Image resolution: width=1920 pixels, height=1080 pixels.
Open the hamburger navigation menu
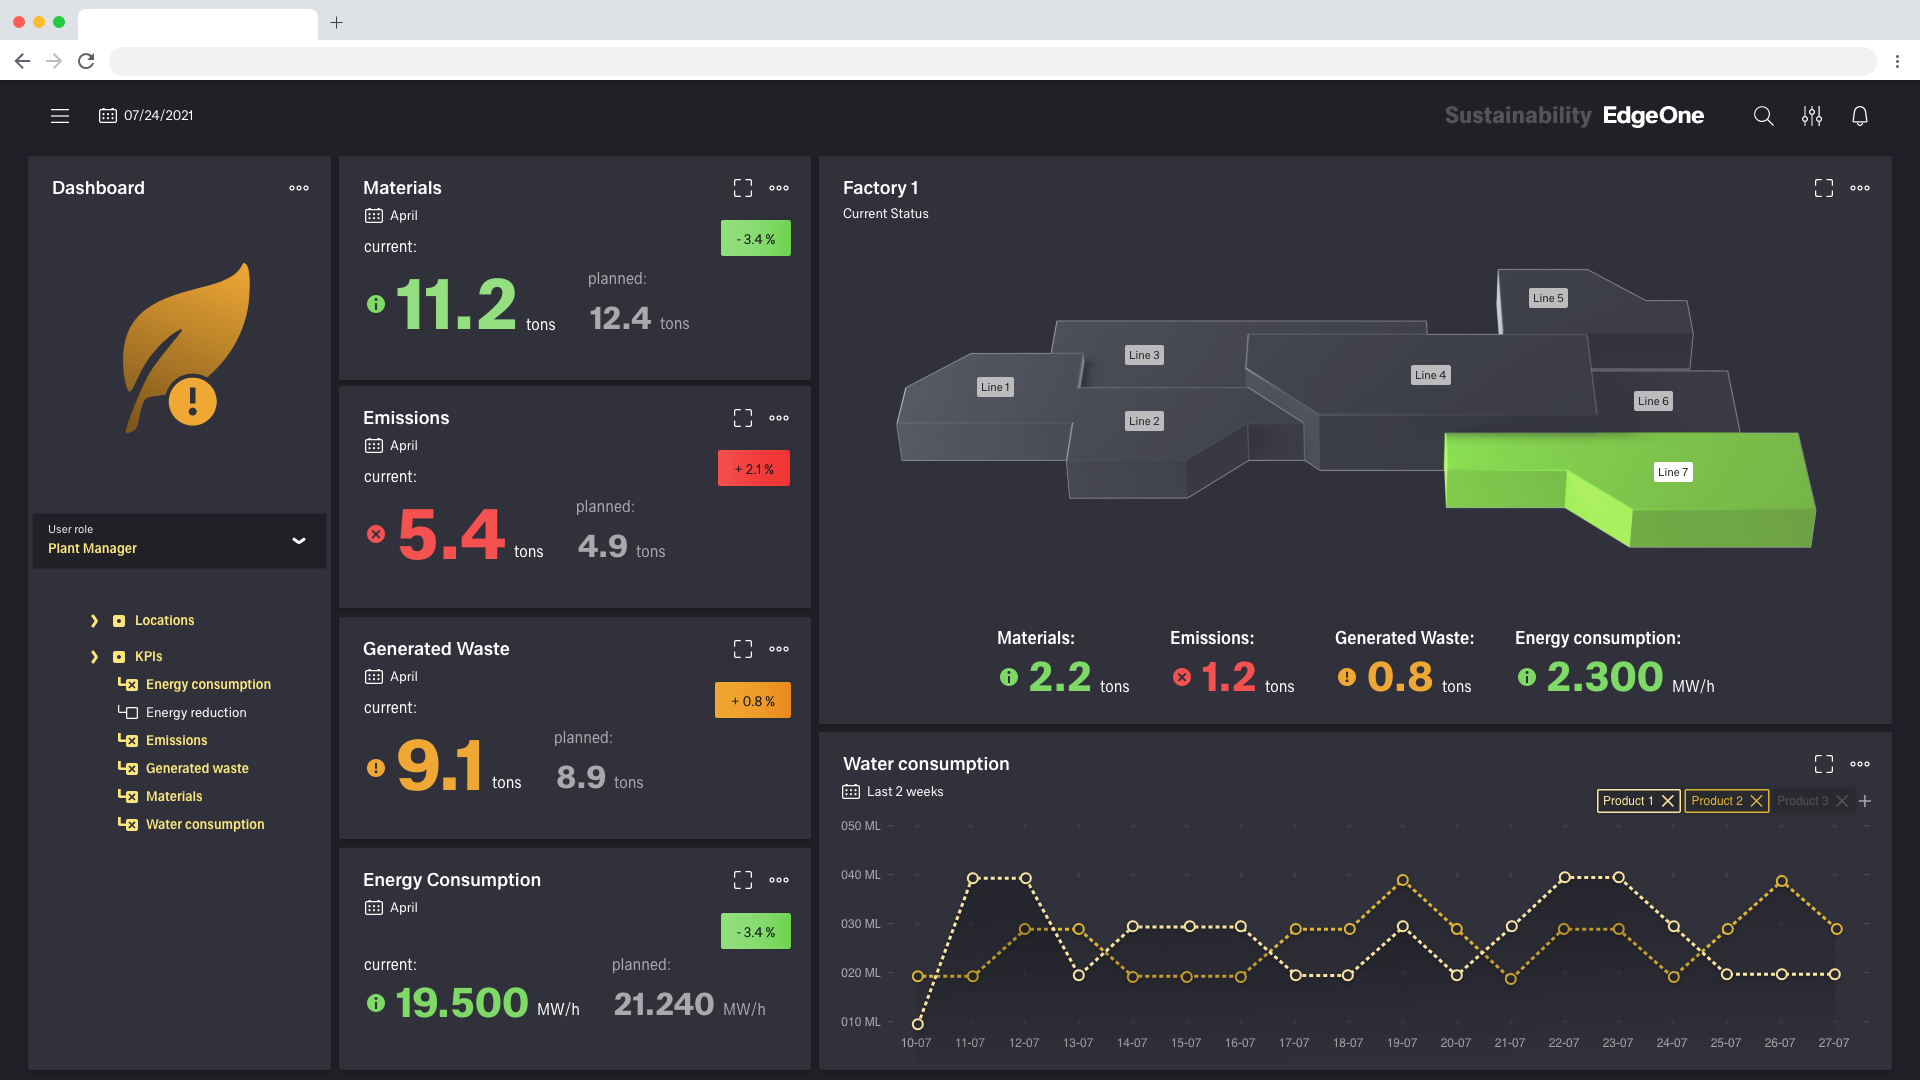[60, 116]
